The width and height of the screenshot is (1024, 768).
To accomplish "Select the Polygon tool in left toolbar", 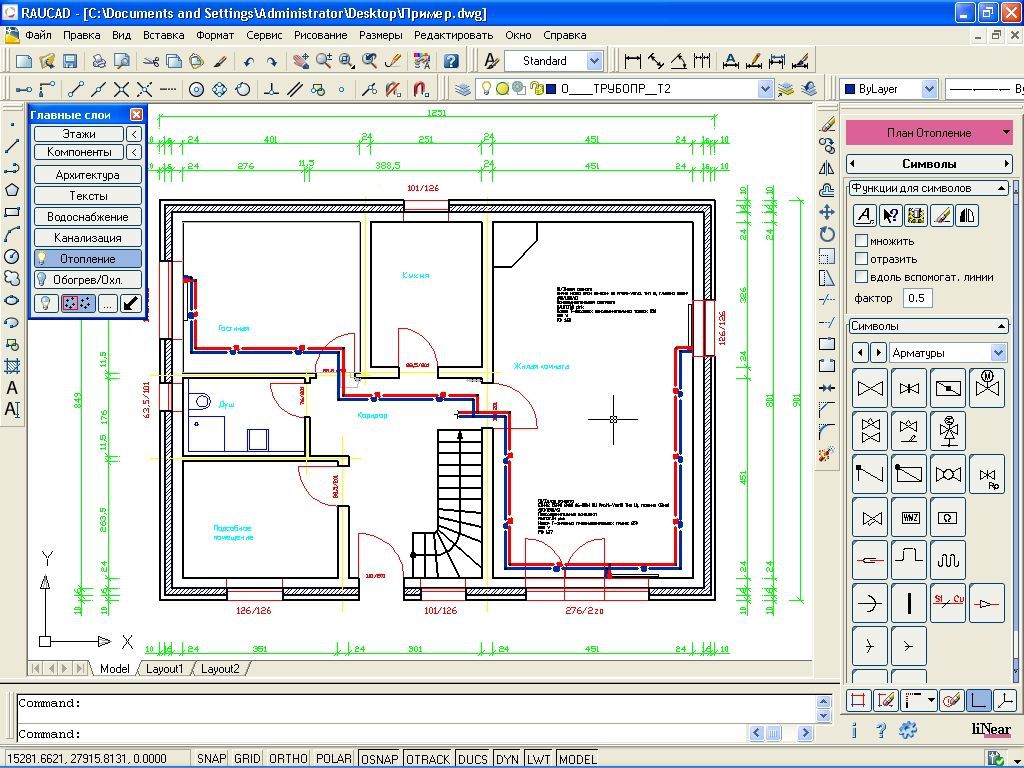I will (12, 189).
